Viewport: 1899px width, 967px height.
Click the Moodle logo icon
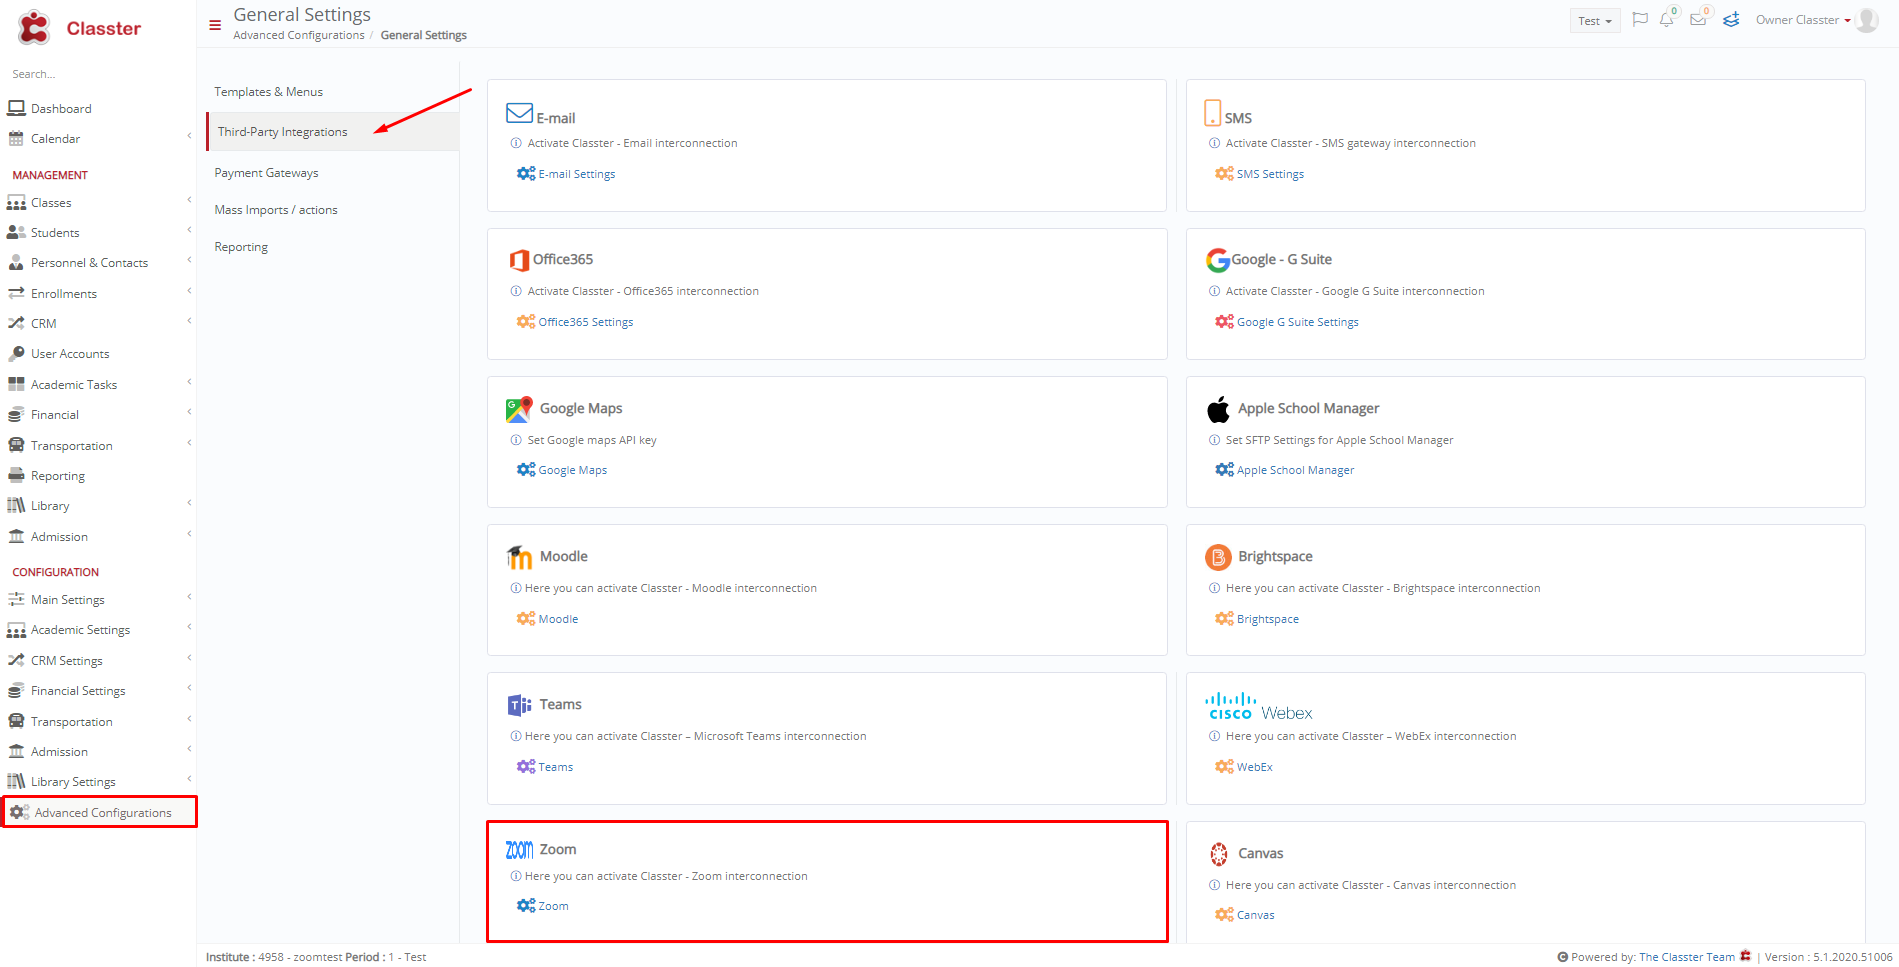[519, 557]
